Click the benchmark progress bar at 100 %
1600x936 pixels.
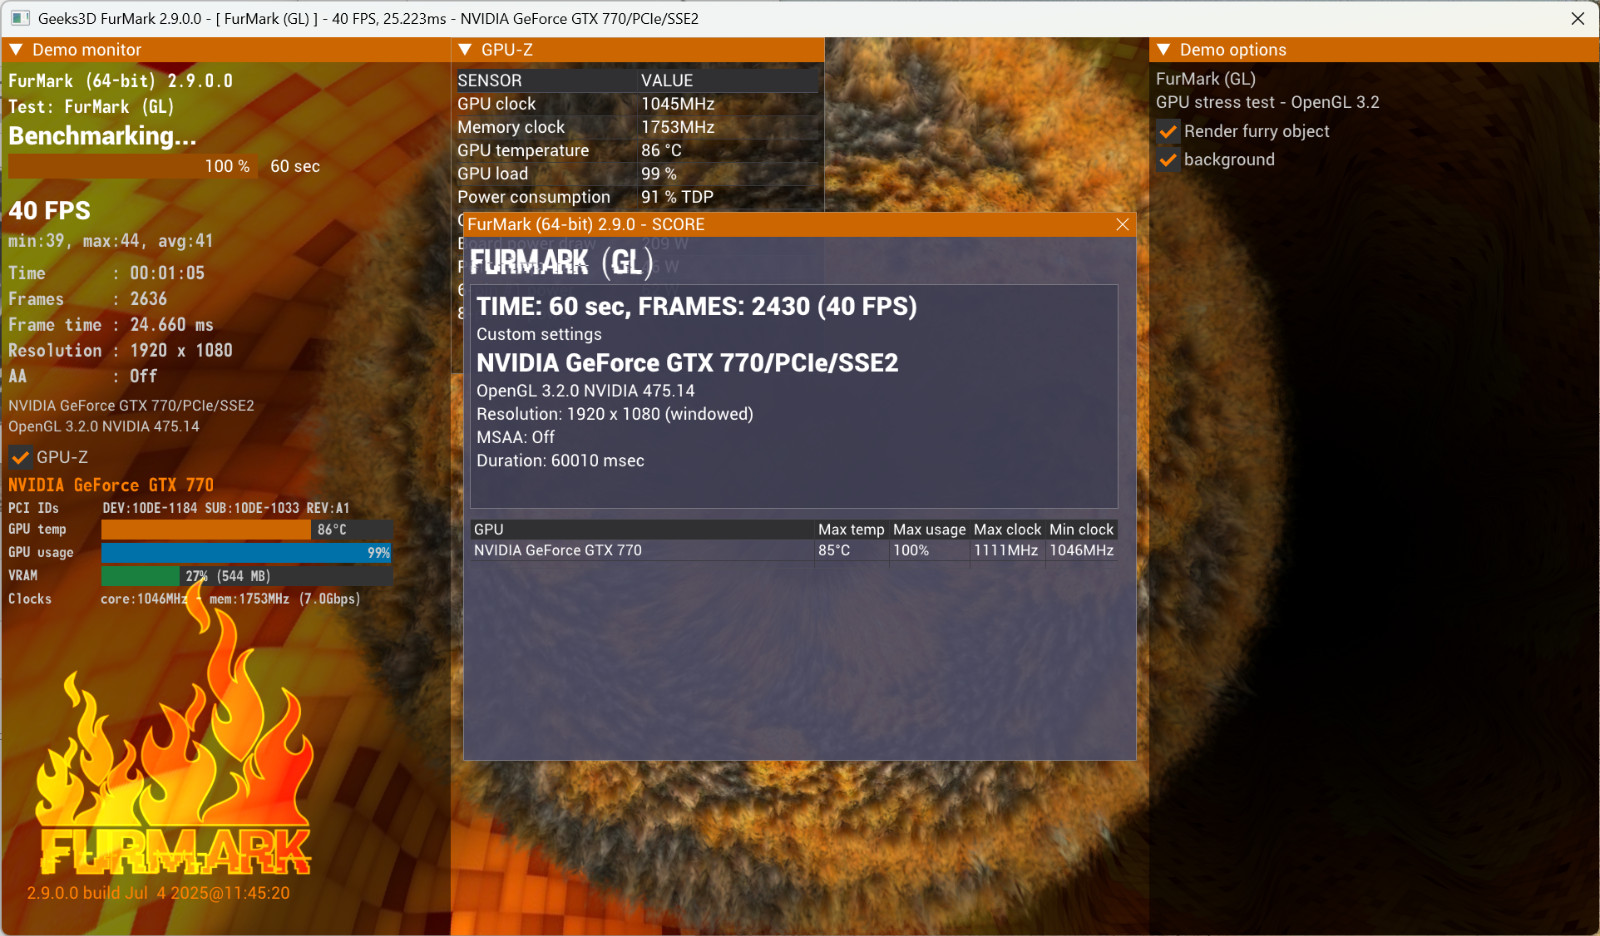point(132,166)
